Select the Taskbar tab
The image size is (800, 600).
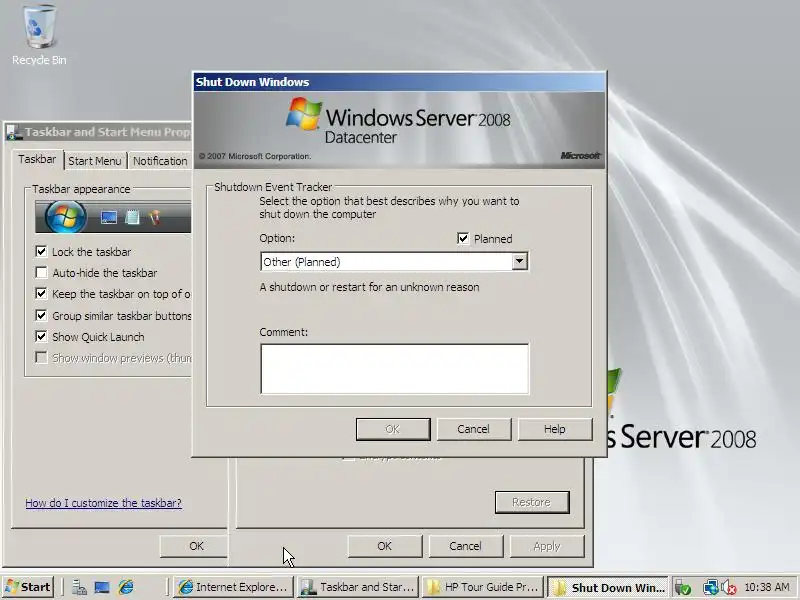tap(37, 159)
